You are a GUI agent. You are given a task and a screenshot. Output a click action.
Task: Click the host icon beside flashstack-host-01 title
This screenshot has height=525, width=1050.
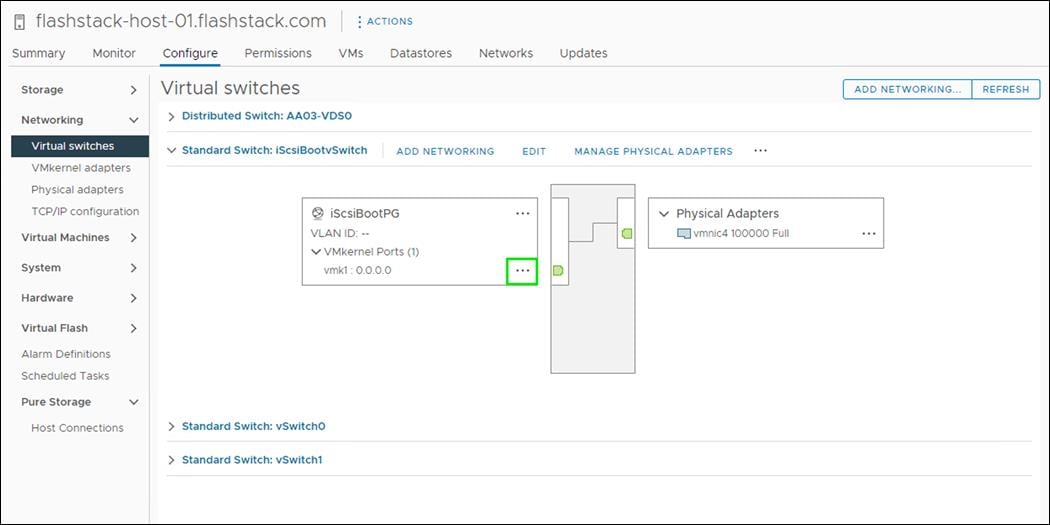pyautogui.click(x=20, y=22)
